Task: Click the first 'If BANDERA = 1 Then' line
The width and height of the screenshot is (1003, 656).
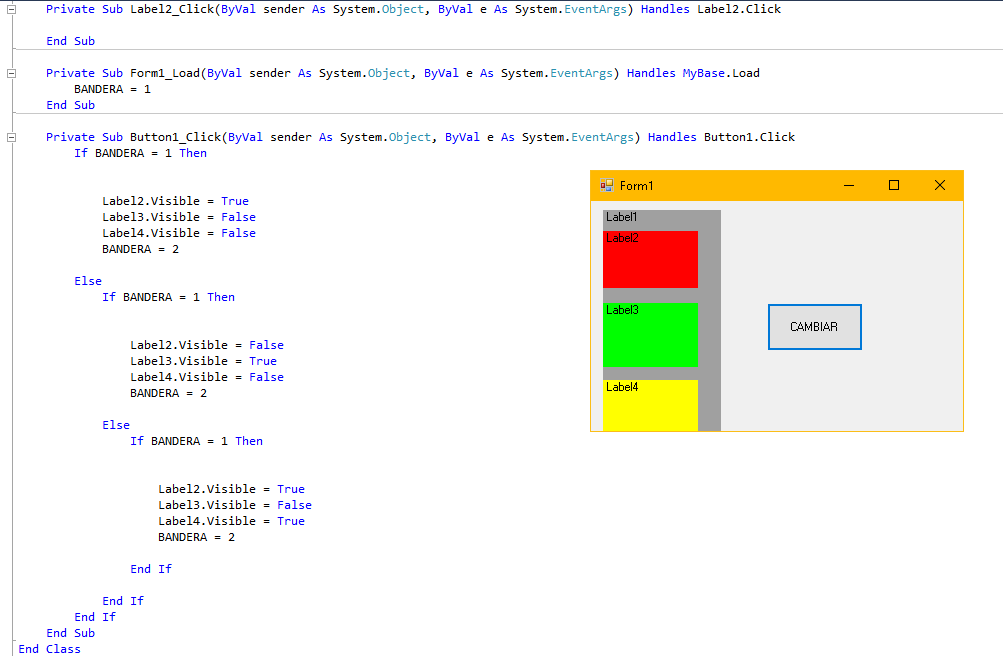Action: tap(141, 153)
